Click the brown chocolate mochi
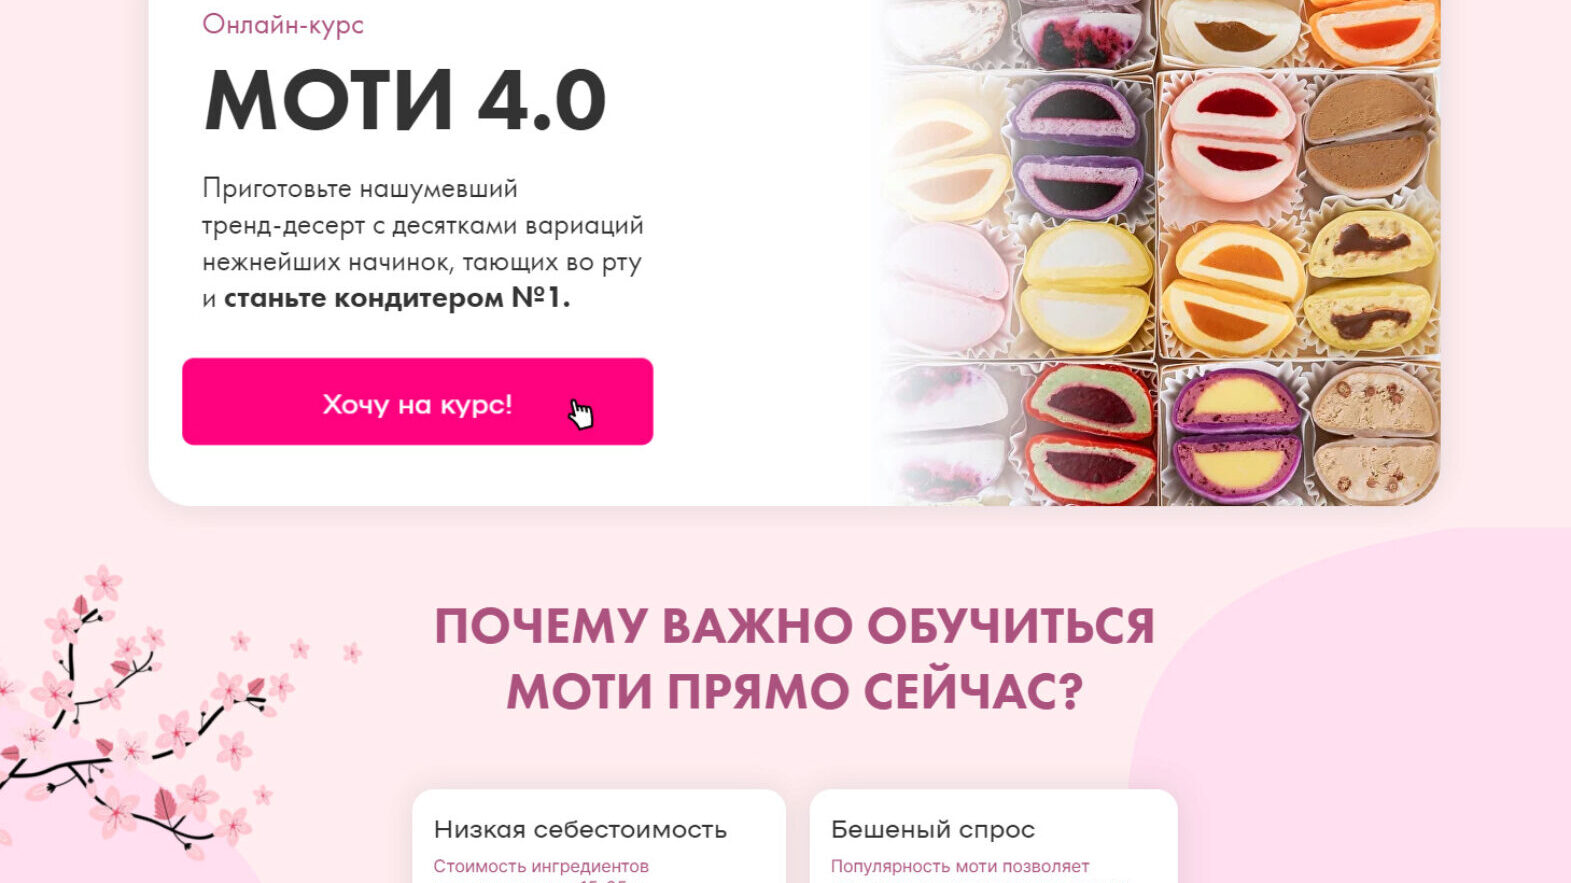Image resolution: width=1571 pixels, height=883 pixels. 1367,136
